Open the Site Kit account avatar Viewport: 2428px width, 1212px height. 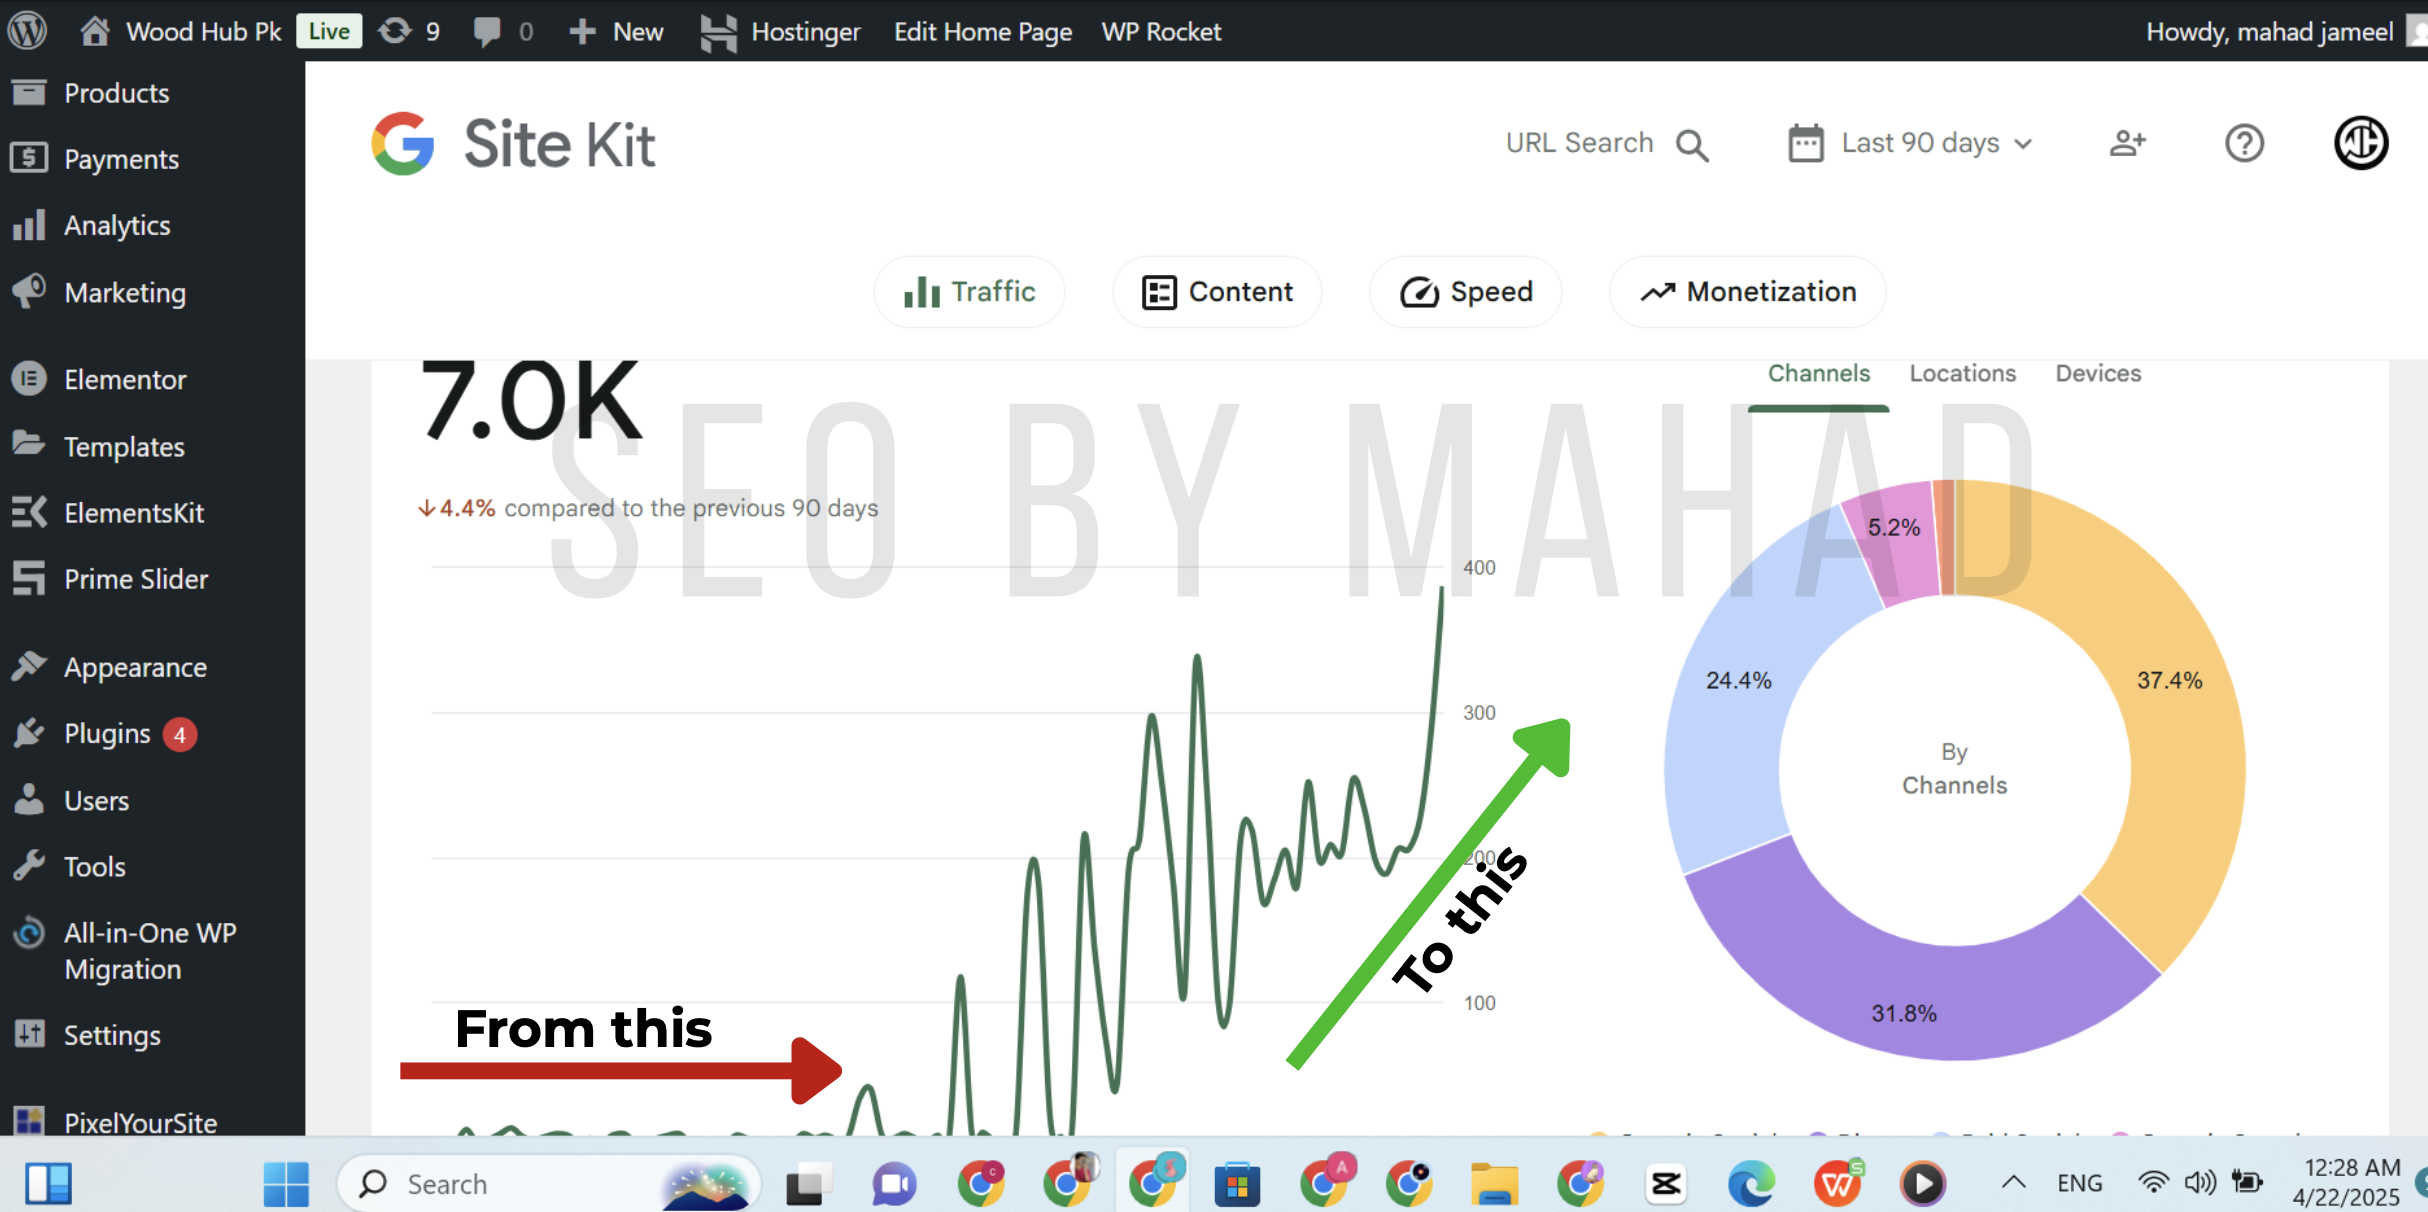2360,143
